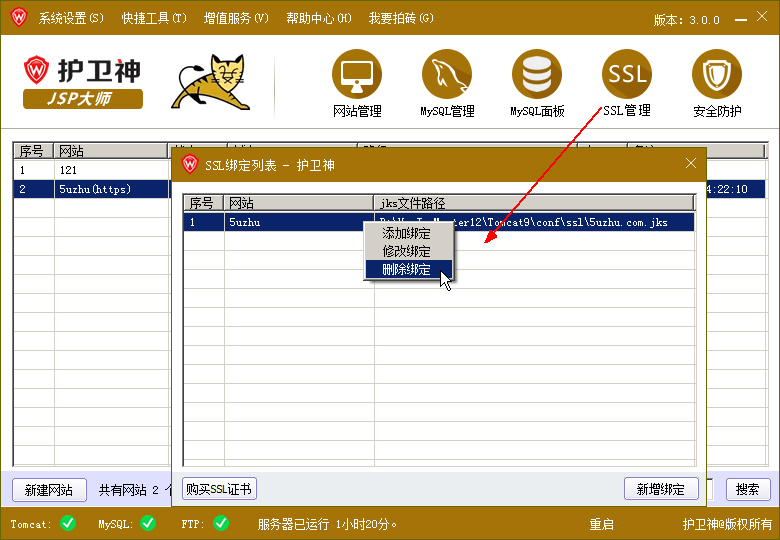Open the 快捷工具(T) menu
780x540 pixels.
pyautogui.click(x=154, y=18)
